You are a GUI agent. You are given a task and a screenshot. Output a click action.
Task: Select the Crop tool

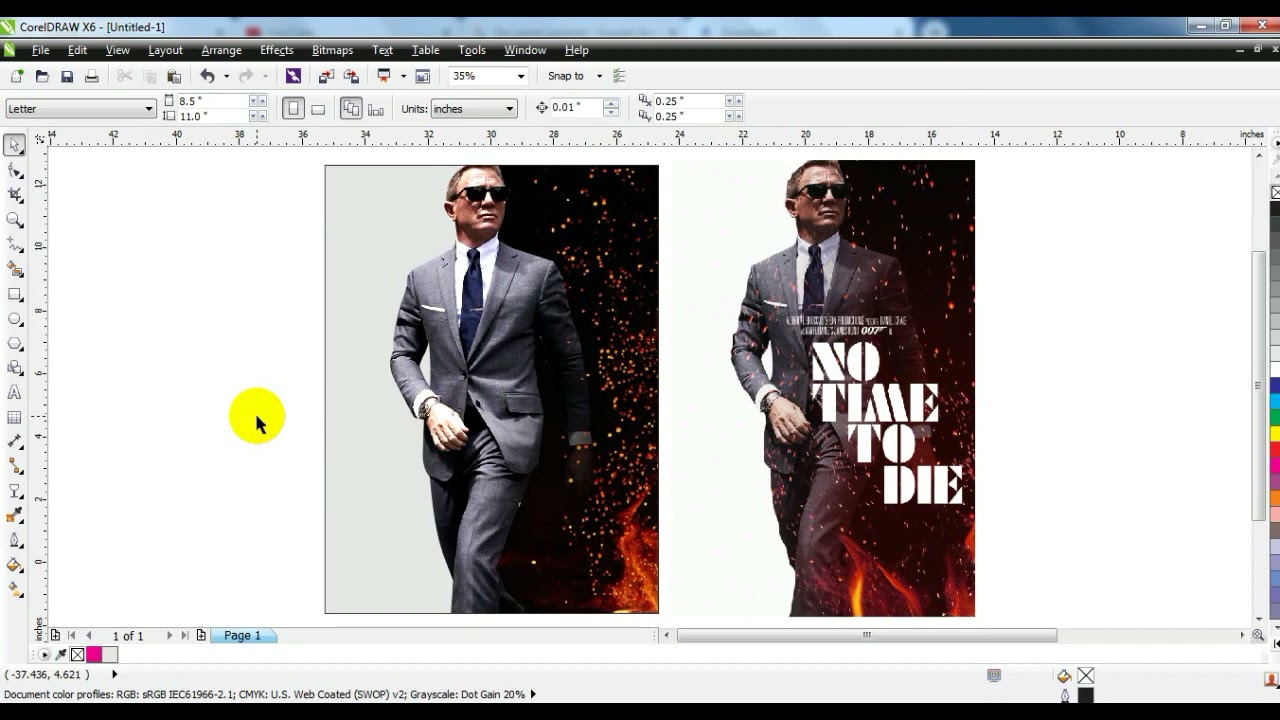[x=15, y=195]
